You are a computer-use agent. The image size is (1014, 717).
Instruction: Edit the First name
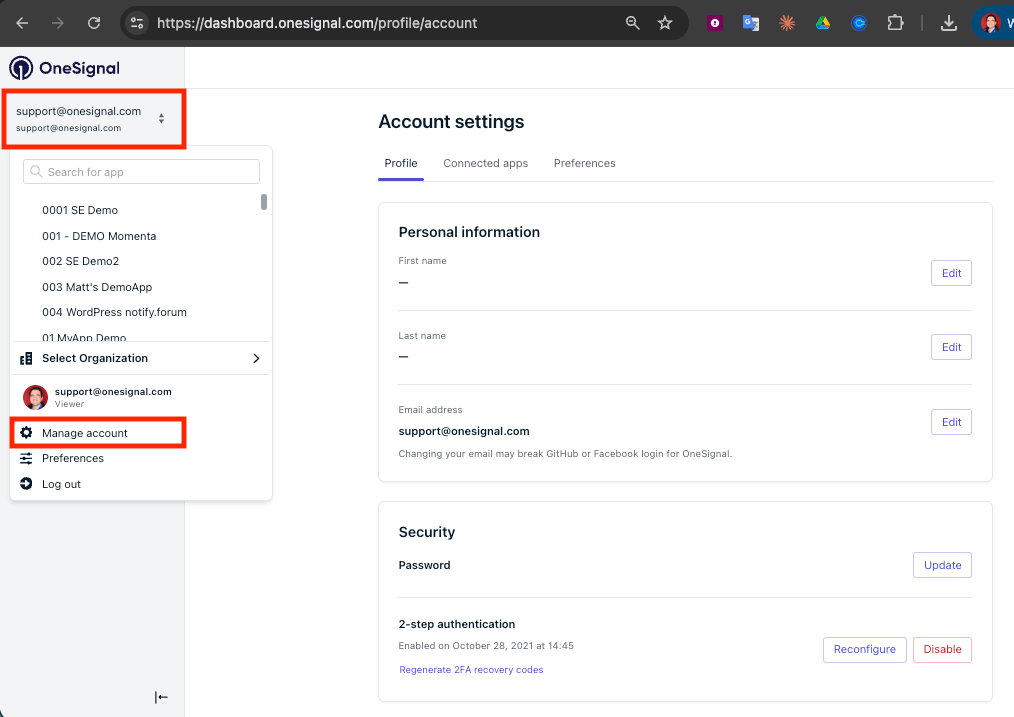point(951,273)
